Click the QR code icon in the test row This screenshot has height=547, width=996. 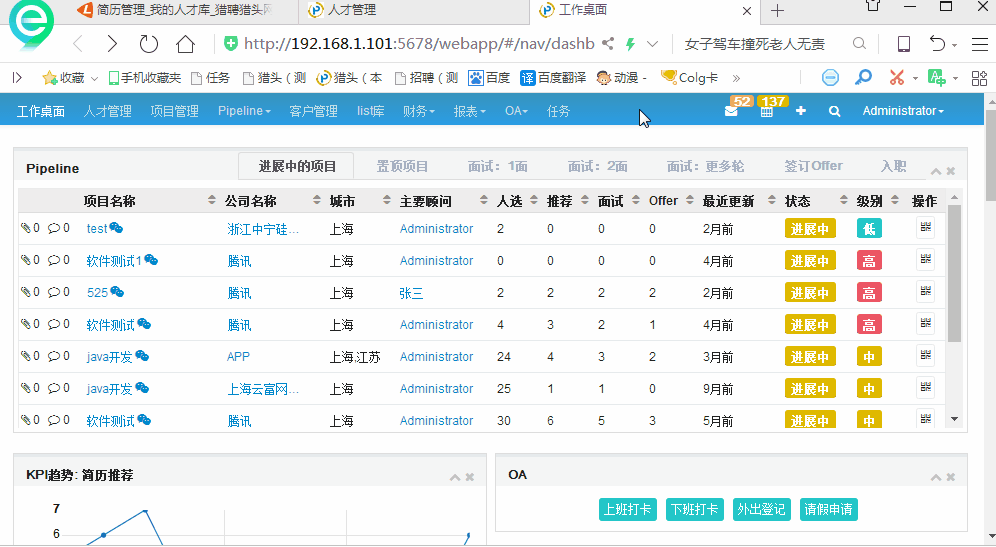[x=925, y=228]
